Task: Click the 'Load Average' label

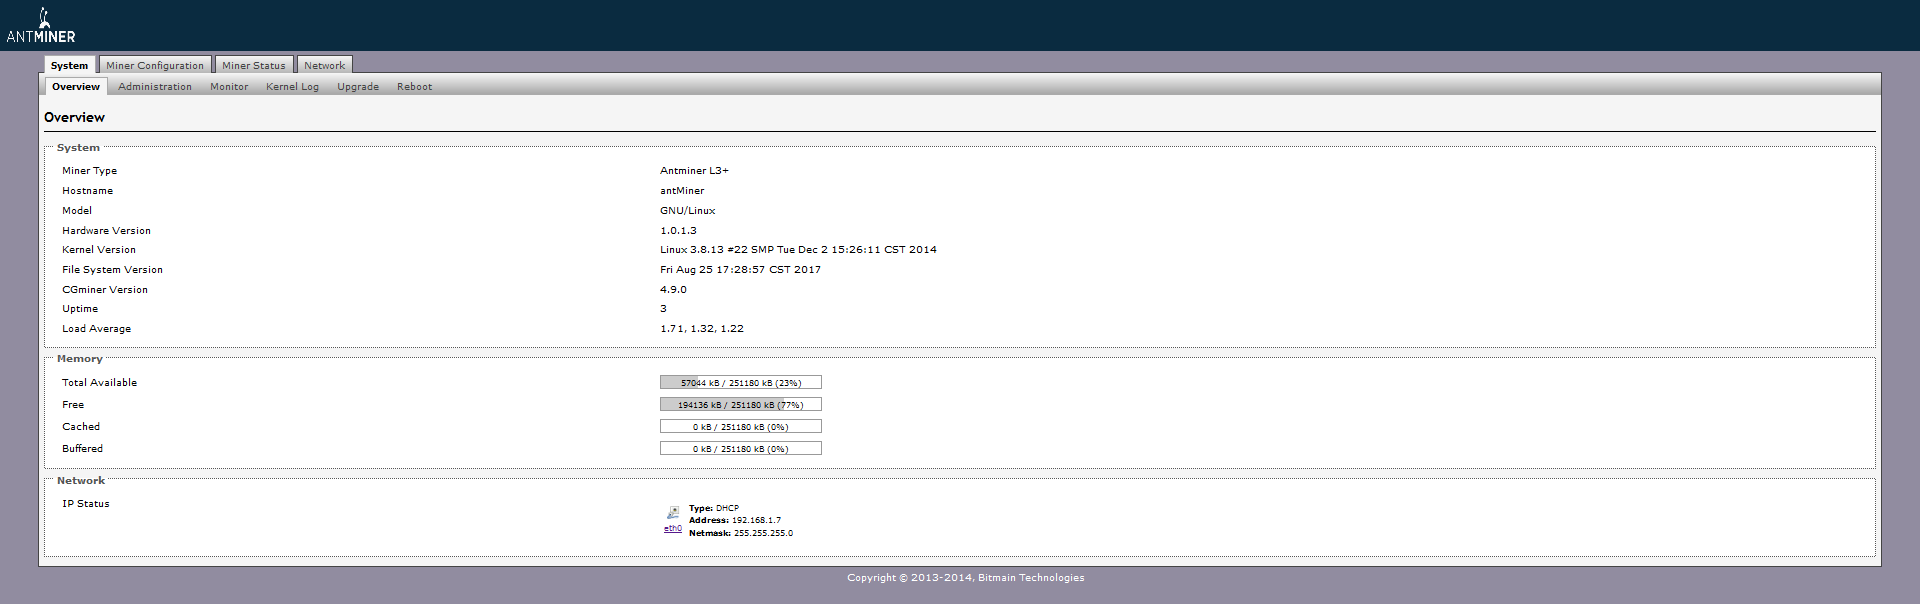Action: (97, 329)
